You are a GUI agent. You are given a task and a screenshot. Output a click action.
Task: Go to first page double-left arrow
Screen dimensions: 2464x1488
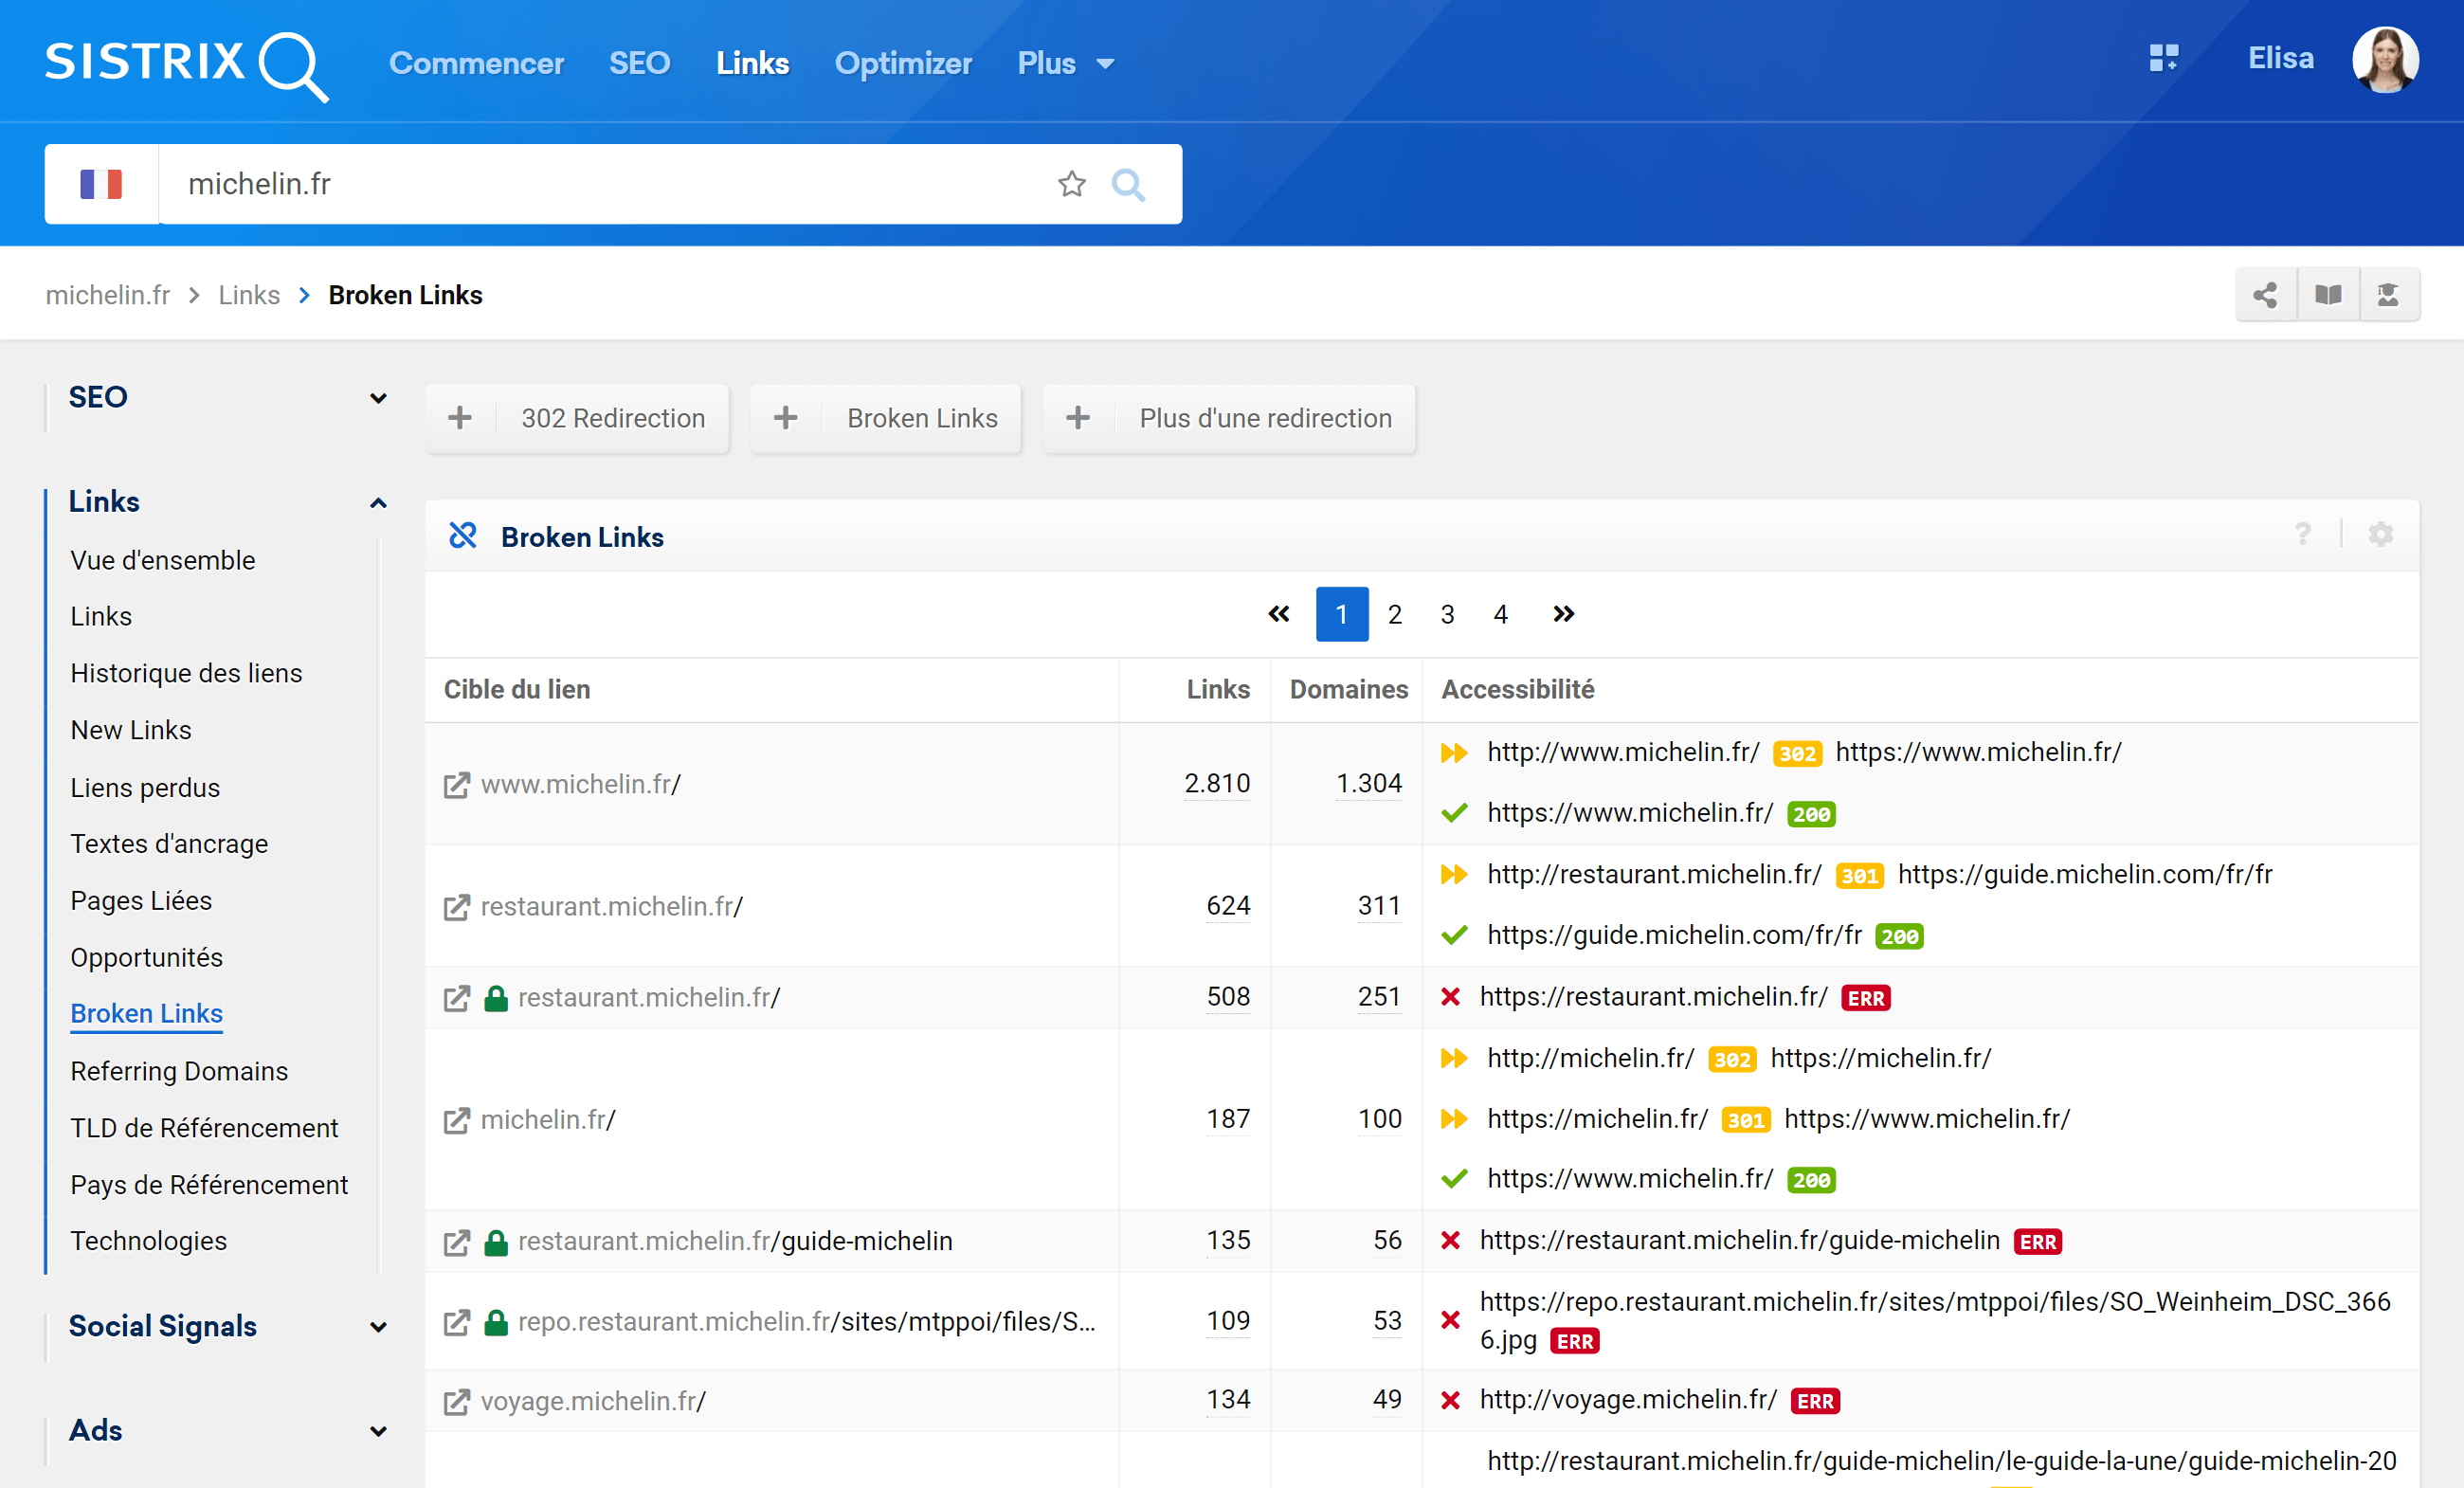click(1279, 614)
